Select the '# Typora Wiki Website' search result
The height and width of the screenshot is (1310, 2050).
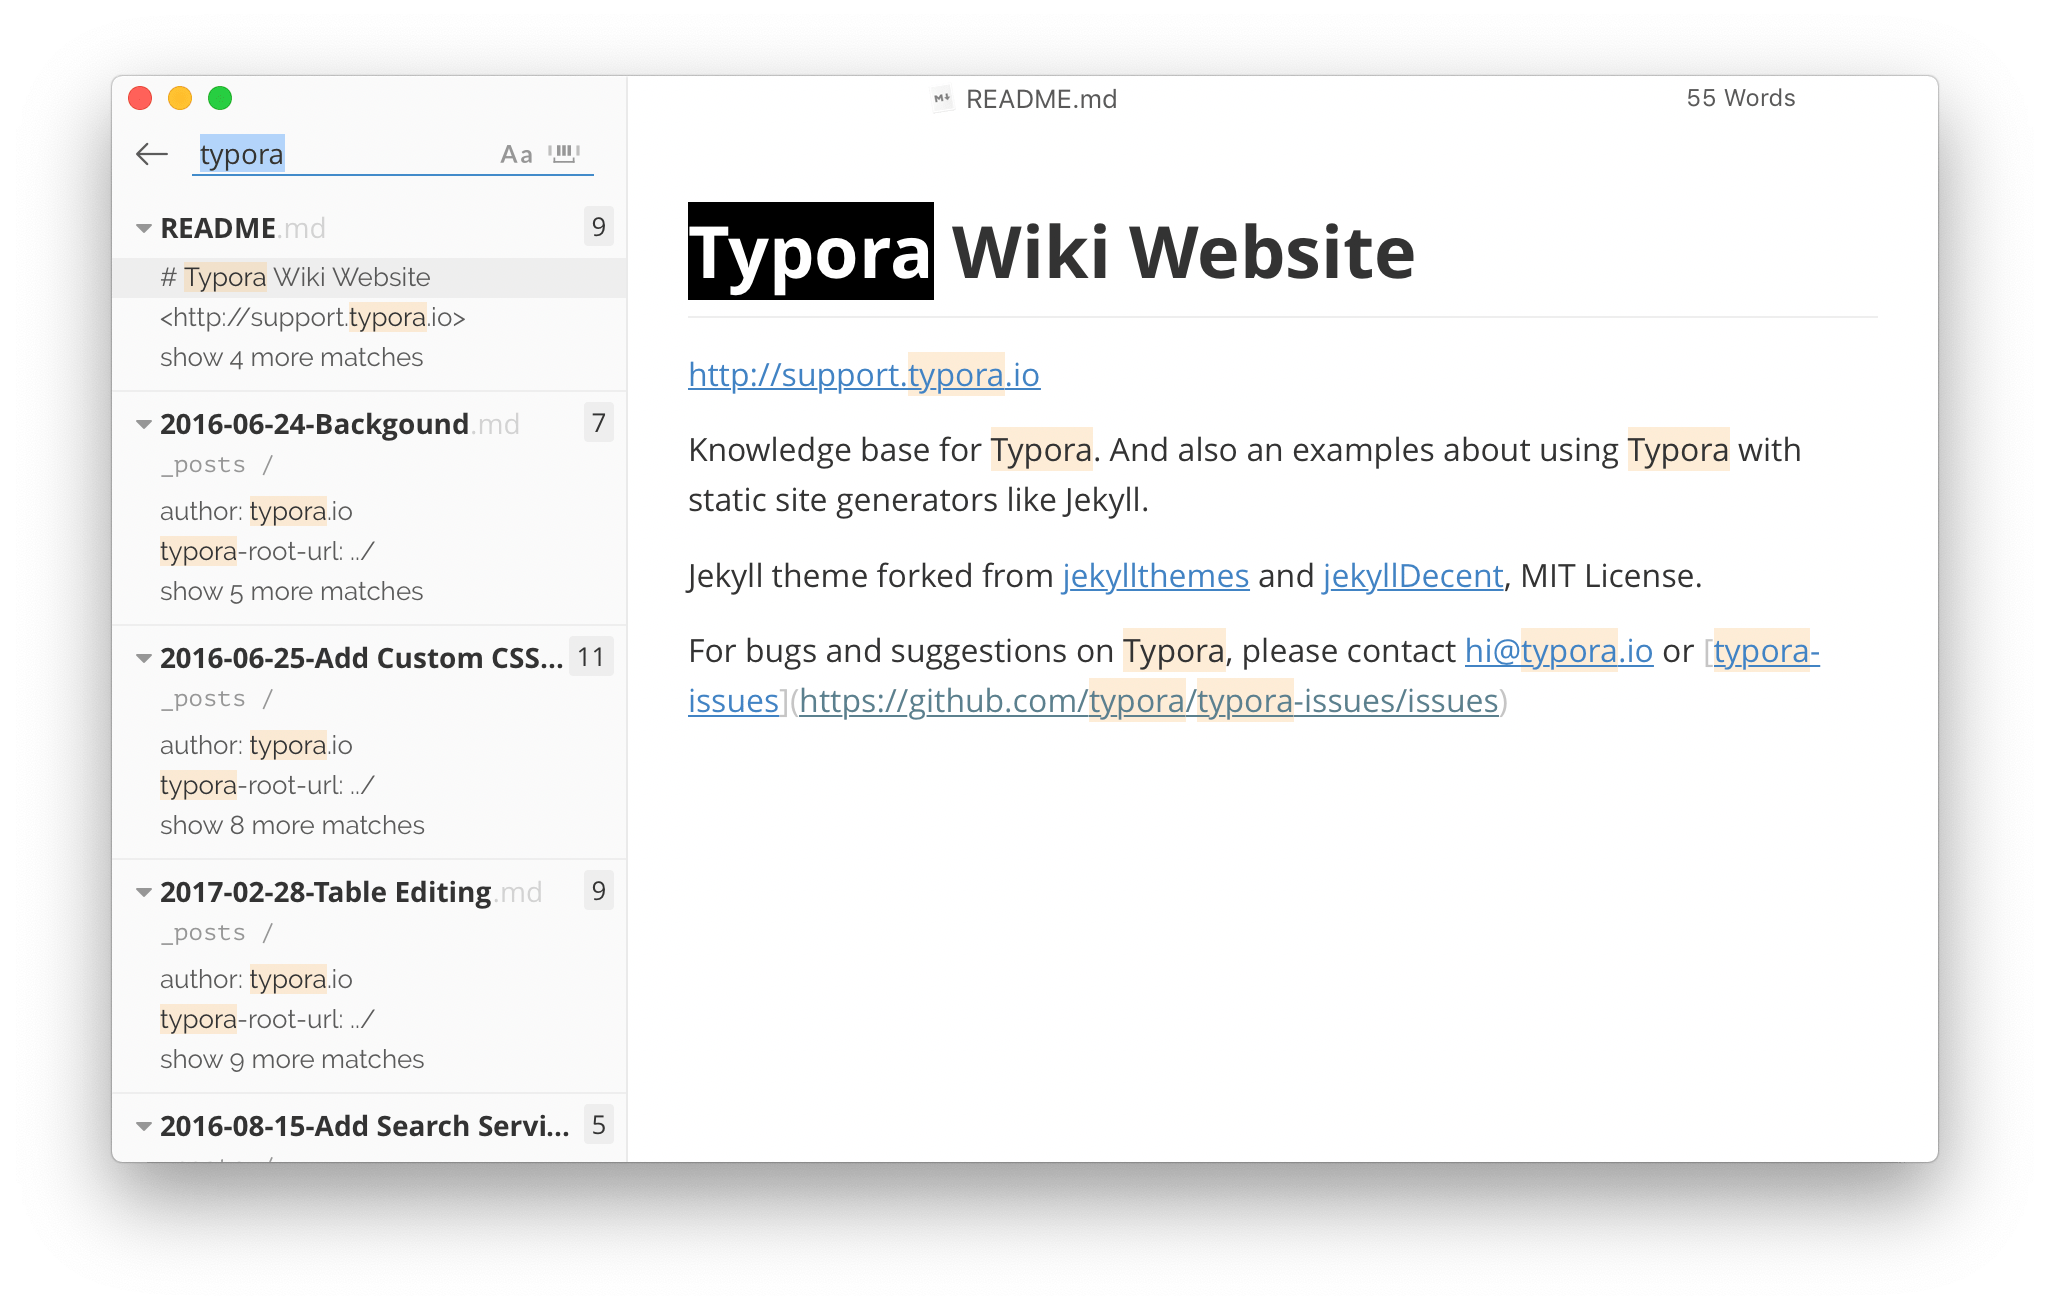[295, 278]
